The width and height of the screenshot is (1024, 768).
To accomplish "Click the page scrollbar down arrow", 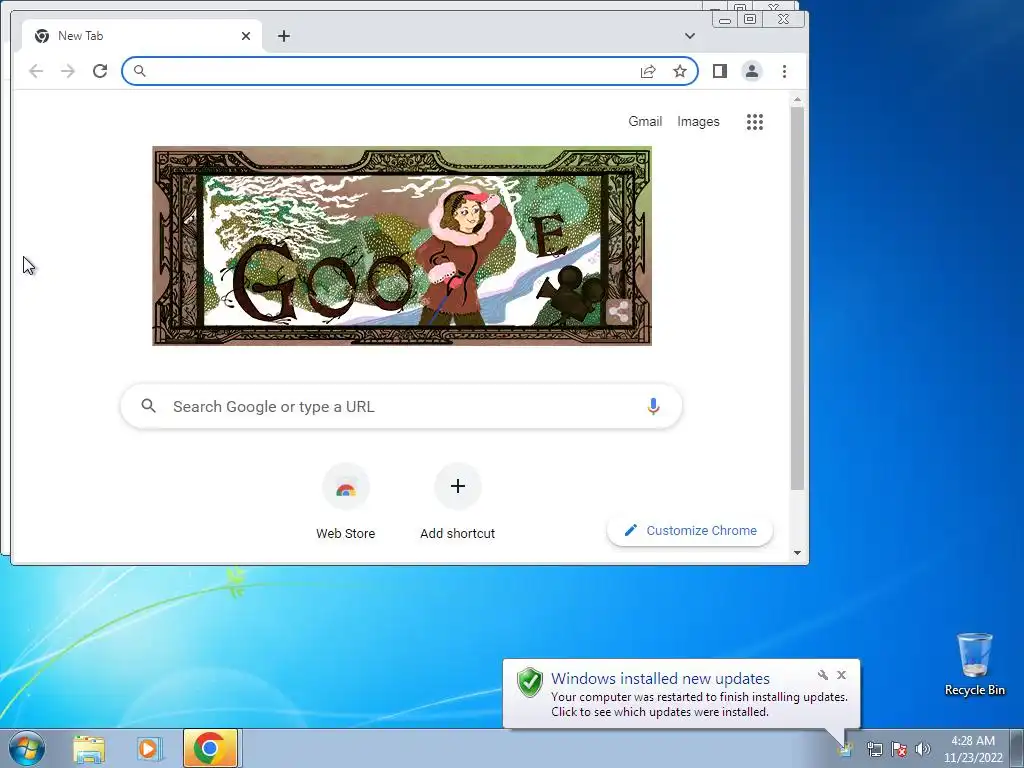I will click(x=797, y=552).
